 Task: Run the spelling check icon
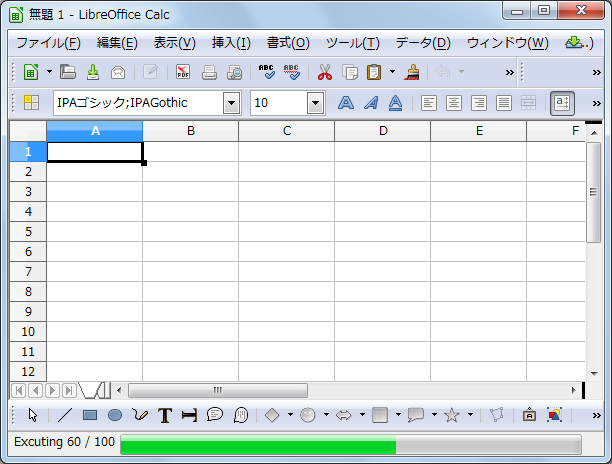(x=267, y=72)
